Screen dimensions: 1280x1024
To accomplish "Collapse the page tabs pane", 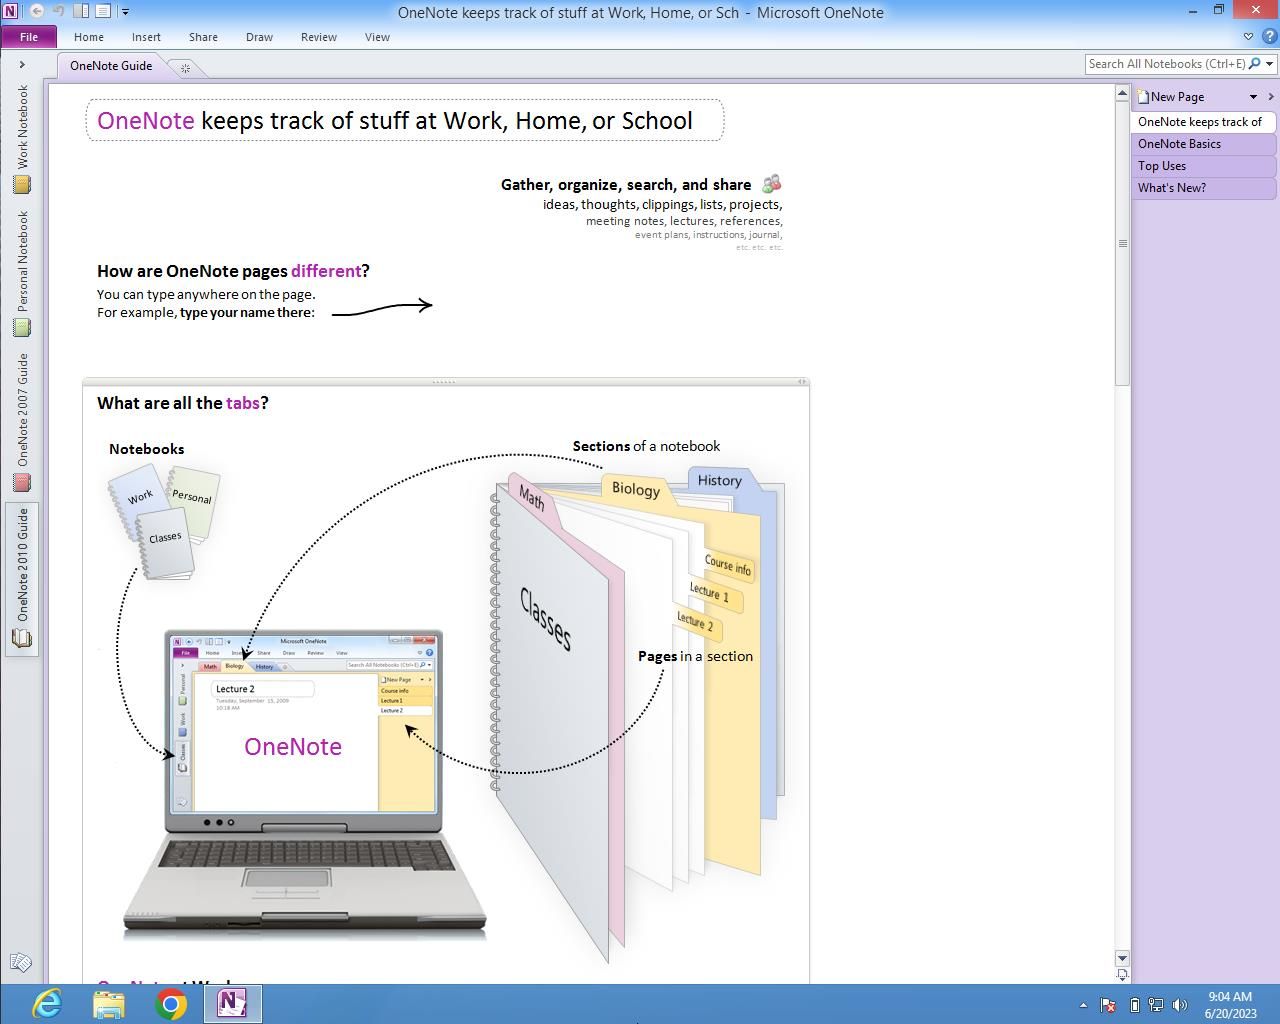I will pos(1271,97).
